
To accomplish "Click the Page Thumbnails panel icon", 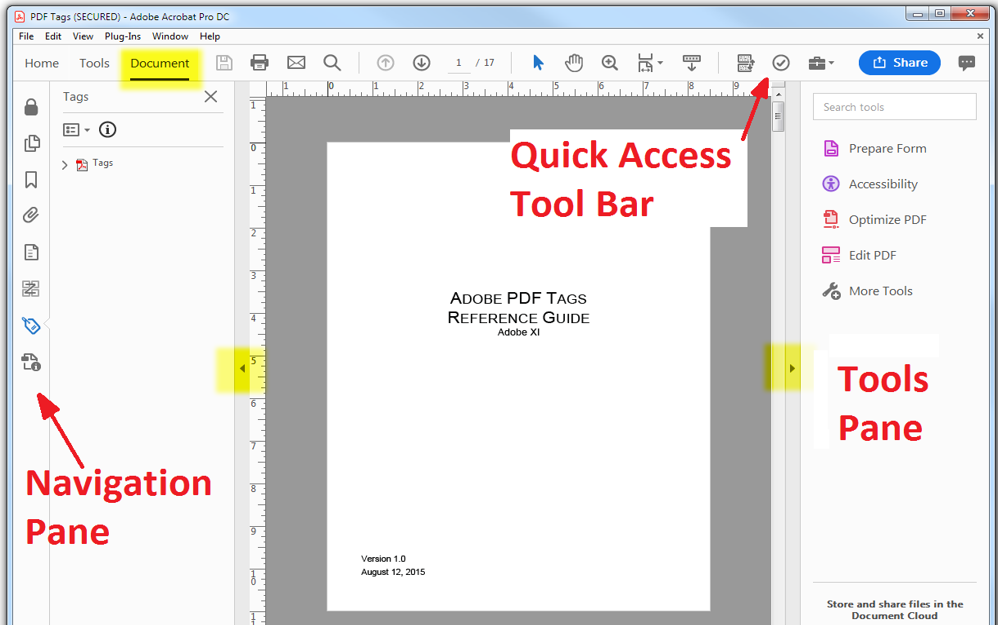I will pos(31,143).
